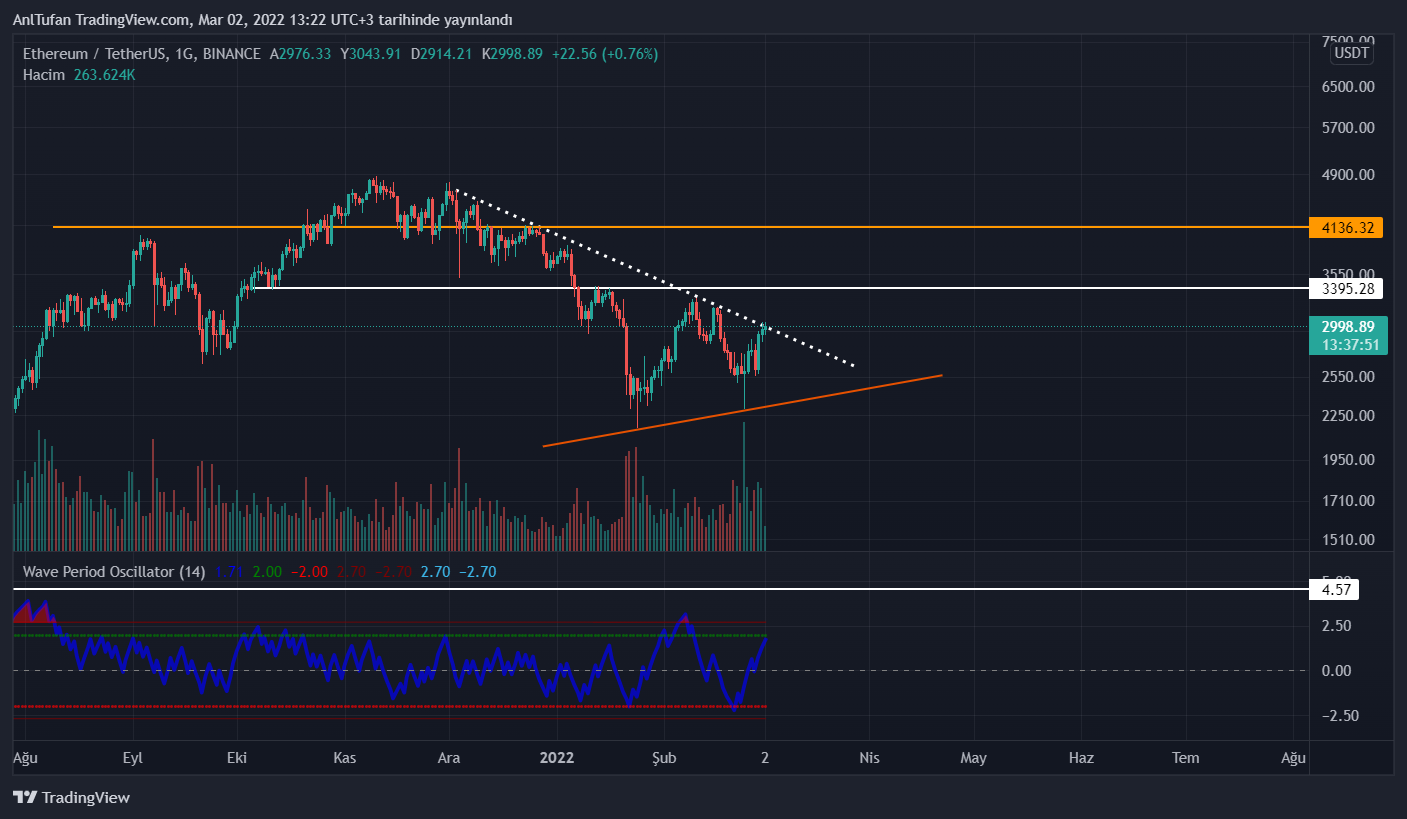
Task: Click the Hacim volume indicator label
Action: point(44,75)
